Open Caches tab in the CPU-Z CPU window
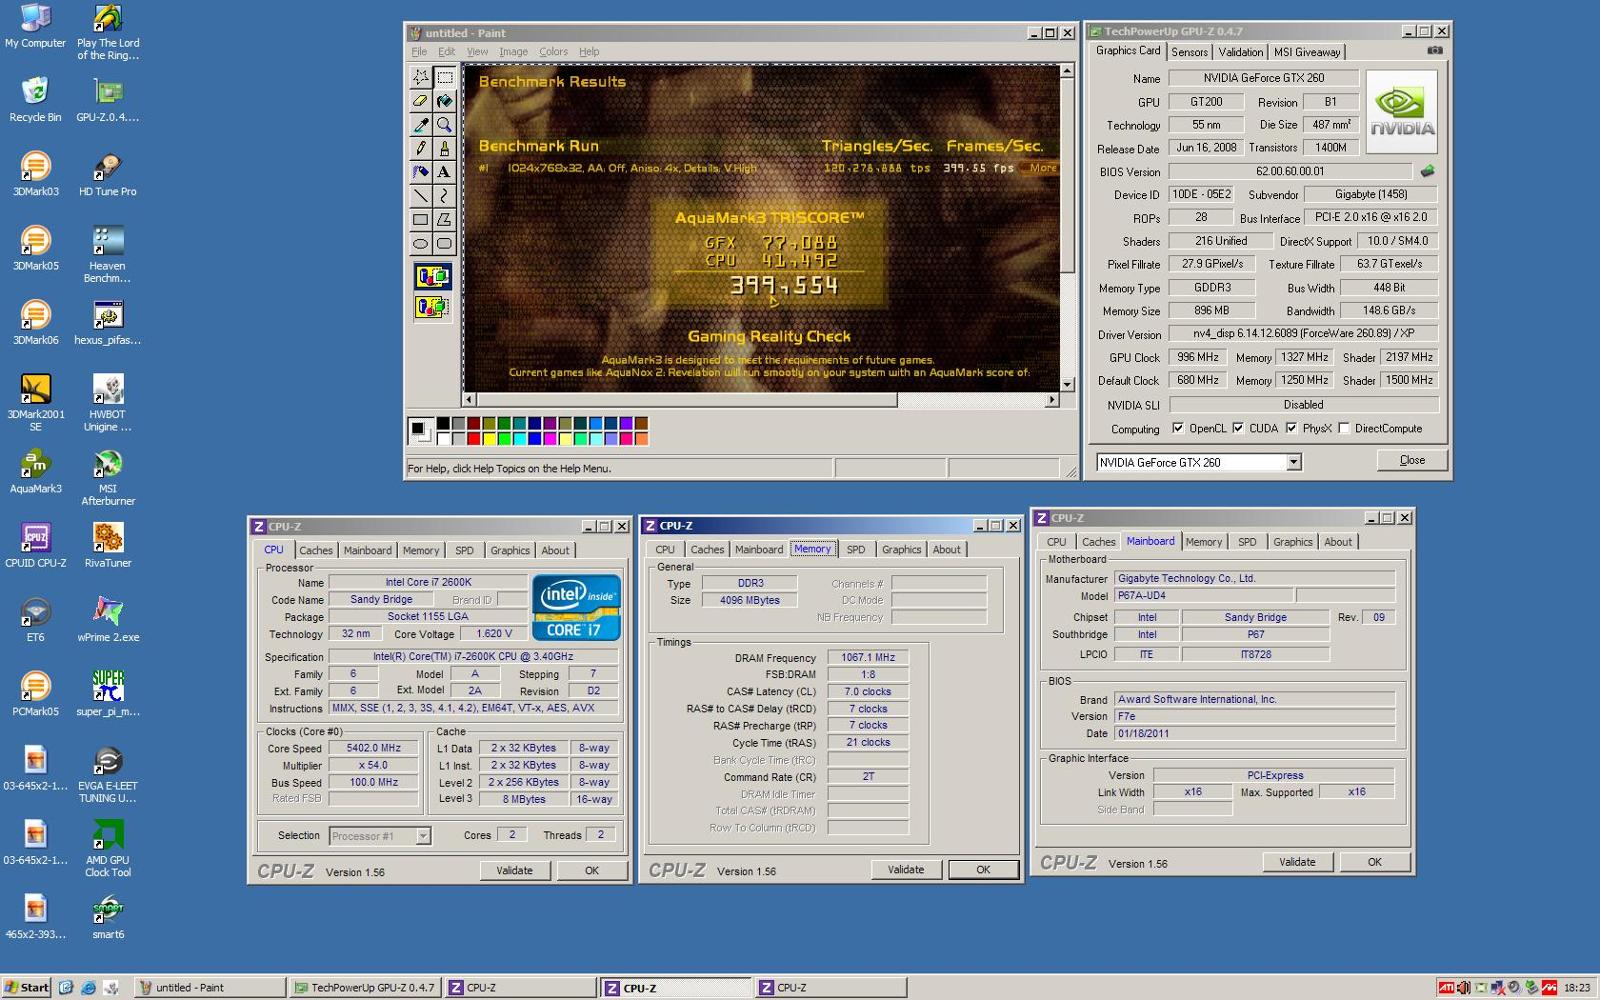1600x1000 pixels. [316, 550]
